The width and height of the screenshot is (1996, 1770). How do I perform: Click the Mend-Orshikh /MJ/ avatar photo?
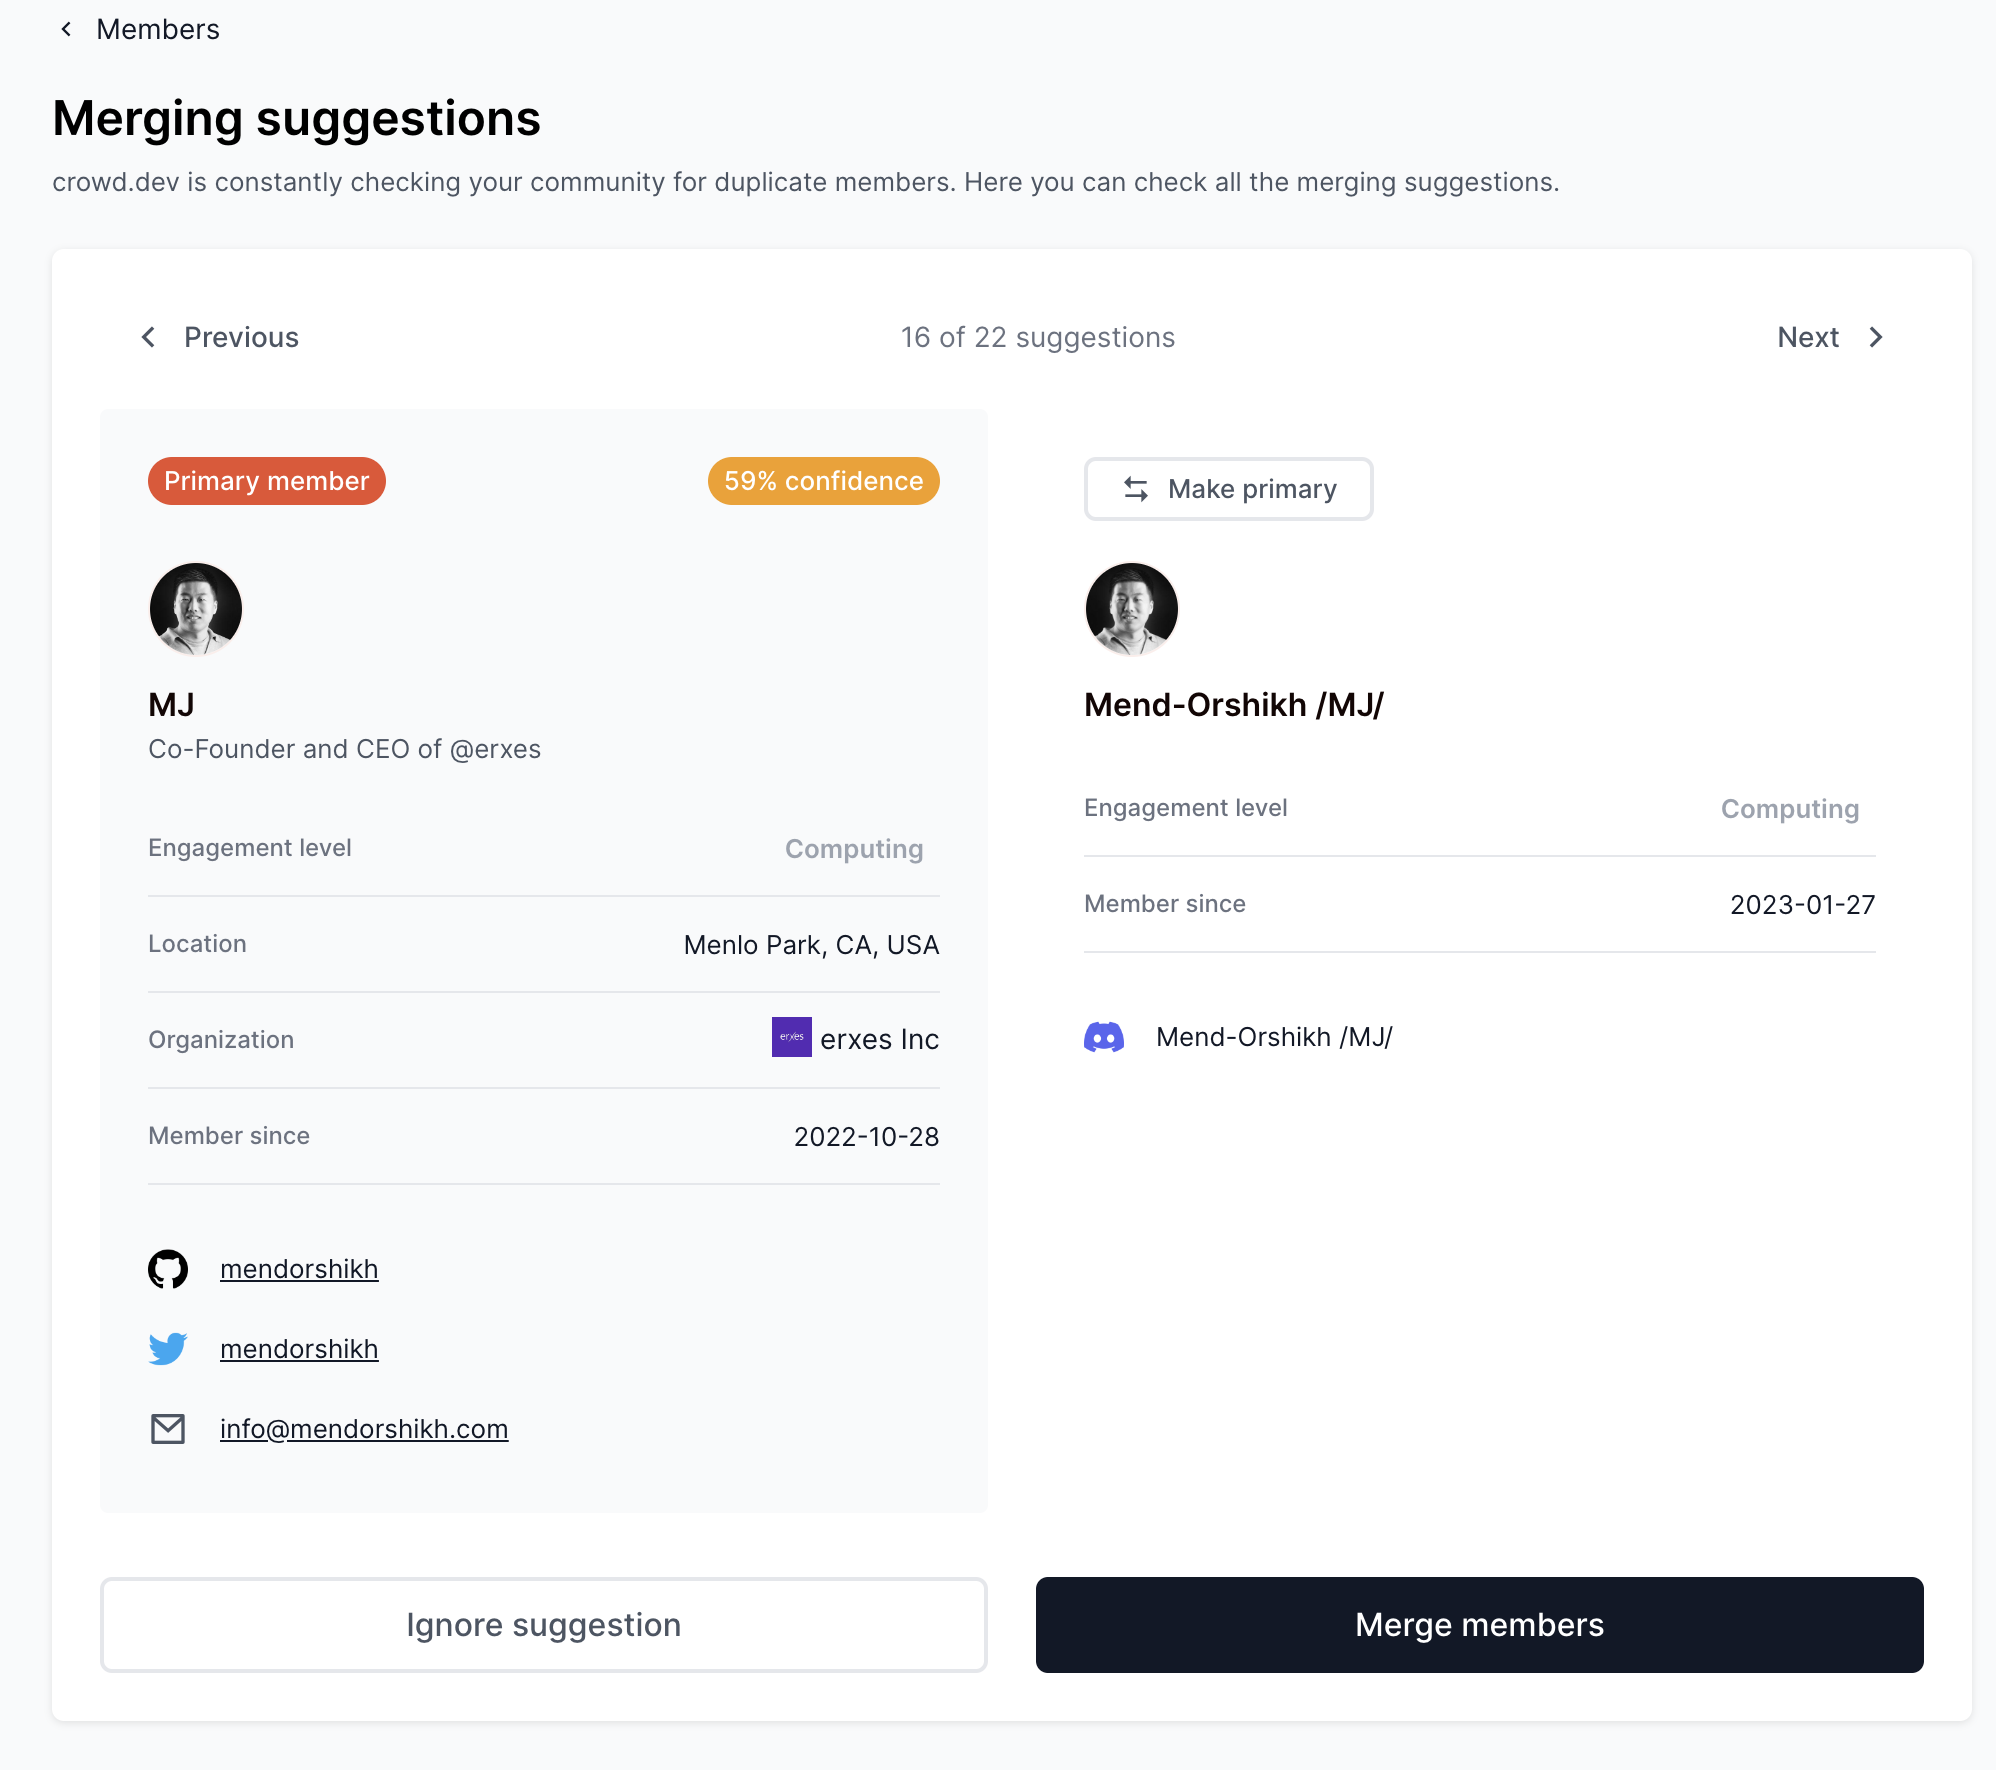tap(1132, 609)
